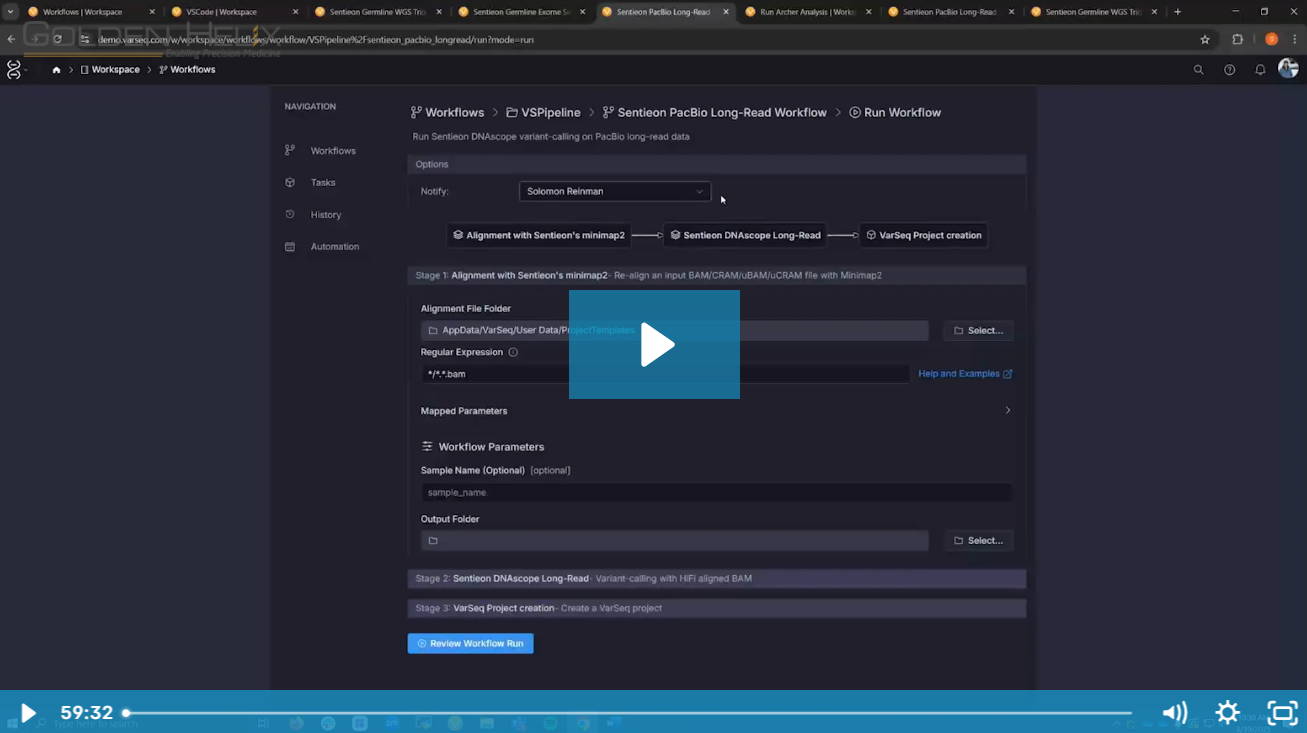1307x733 pixels.
Task: Switch to Sentieon Germline Exome browser tab
Action: (522, 12)
